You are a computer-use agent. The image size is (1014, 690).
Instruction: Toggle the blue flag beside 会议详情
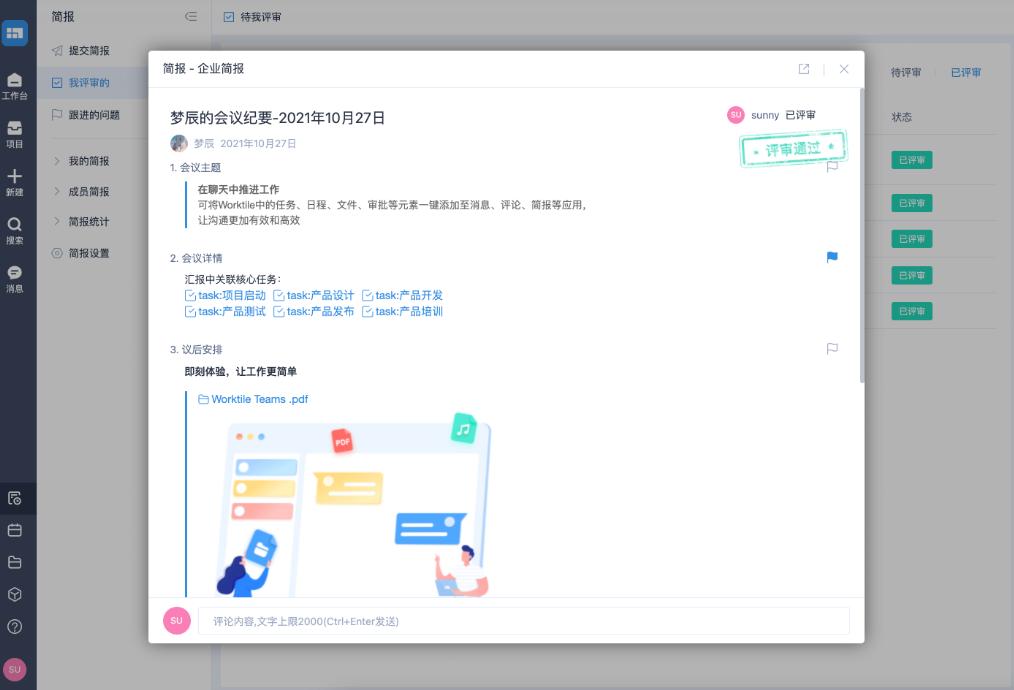click(x=831, y=256)
